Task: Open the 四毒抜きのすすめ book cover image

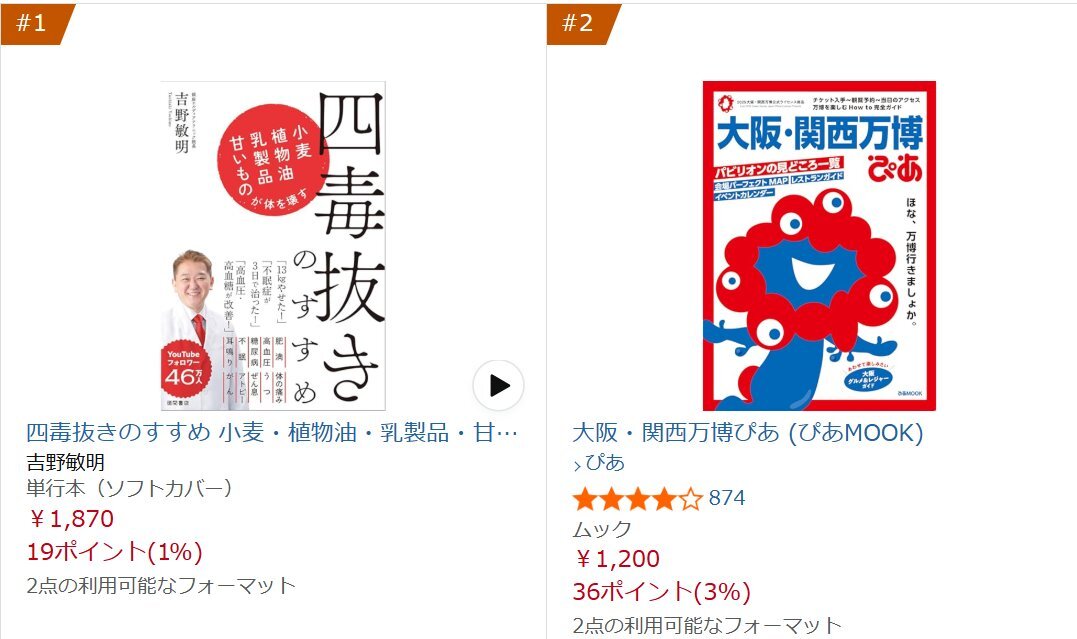Action: coord(273,246)
